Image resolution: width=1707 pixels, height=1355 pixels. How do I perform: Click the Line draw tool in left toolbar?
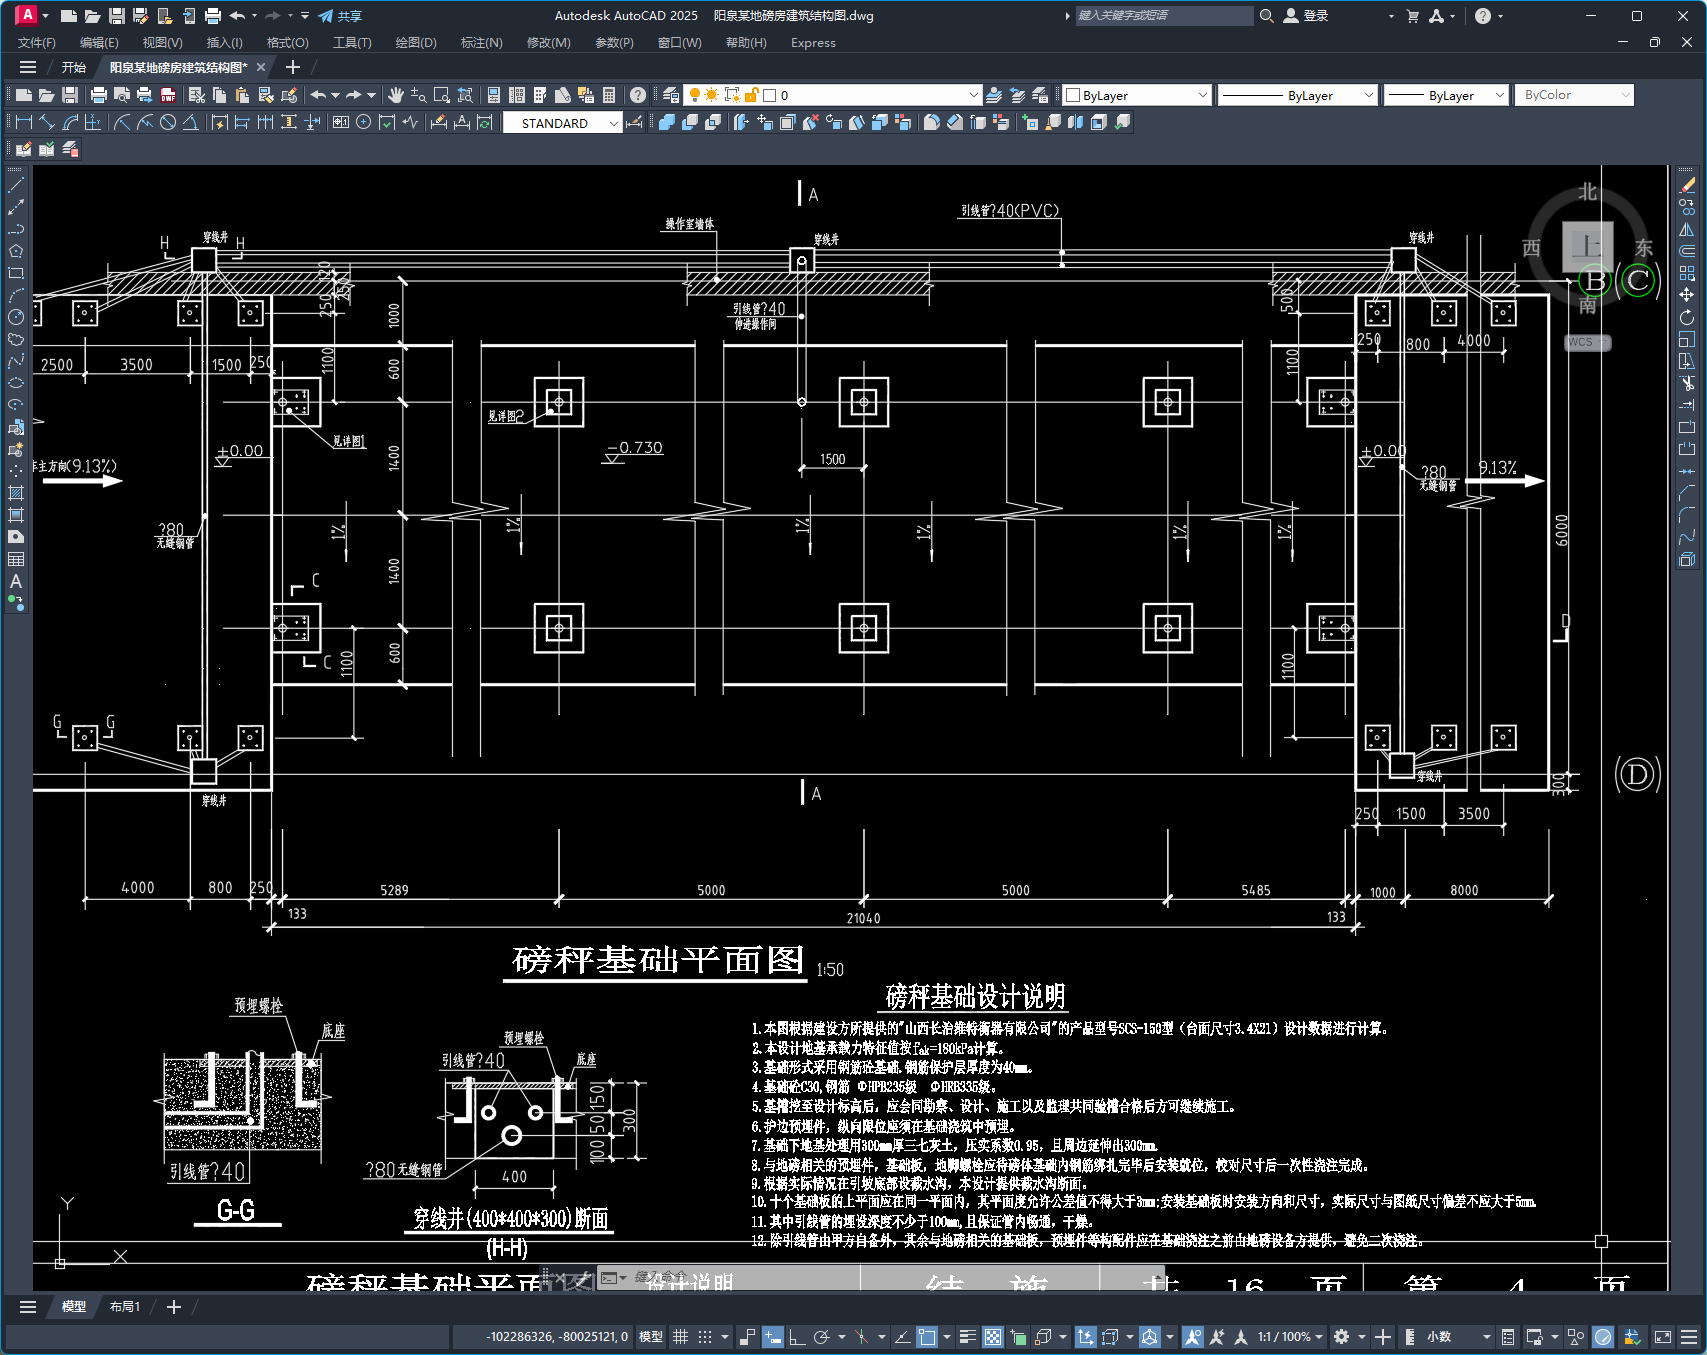[16, 185]
